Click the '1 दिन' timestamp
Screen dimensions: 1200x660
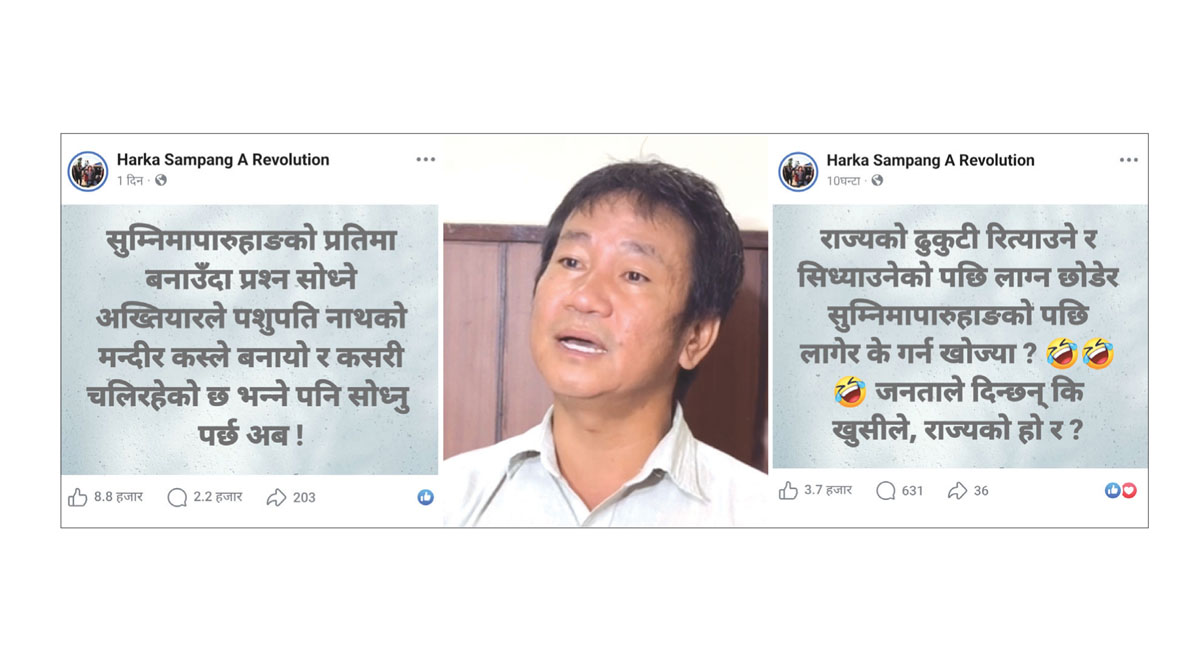pyautogui.click(x=131, y=181)
